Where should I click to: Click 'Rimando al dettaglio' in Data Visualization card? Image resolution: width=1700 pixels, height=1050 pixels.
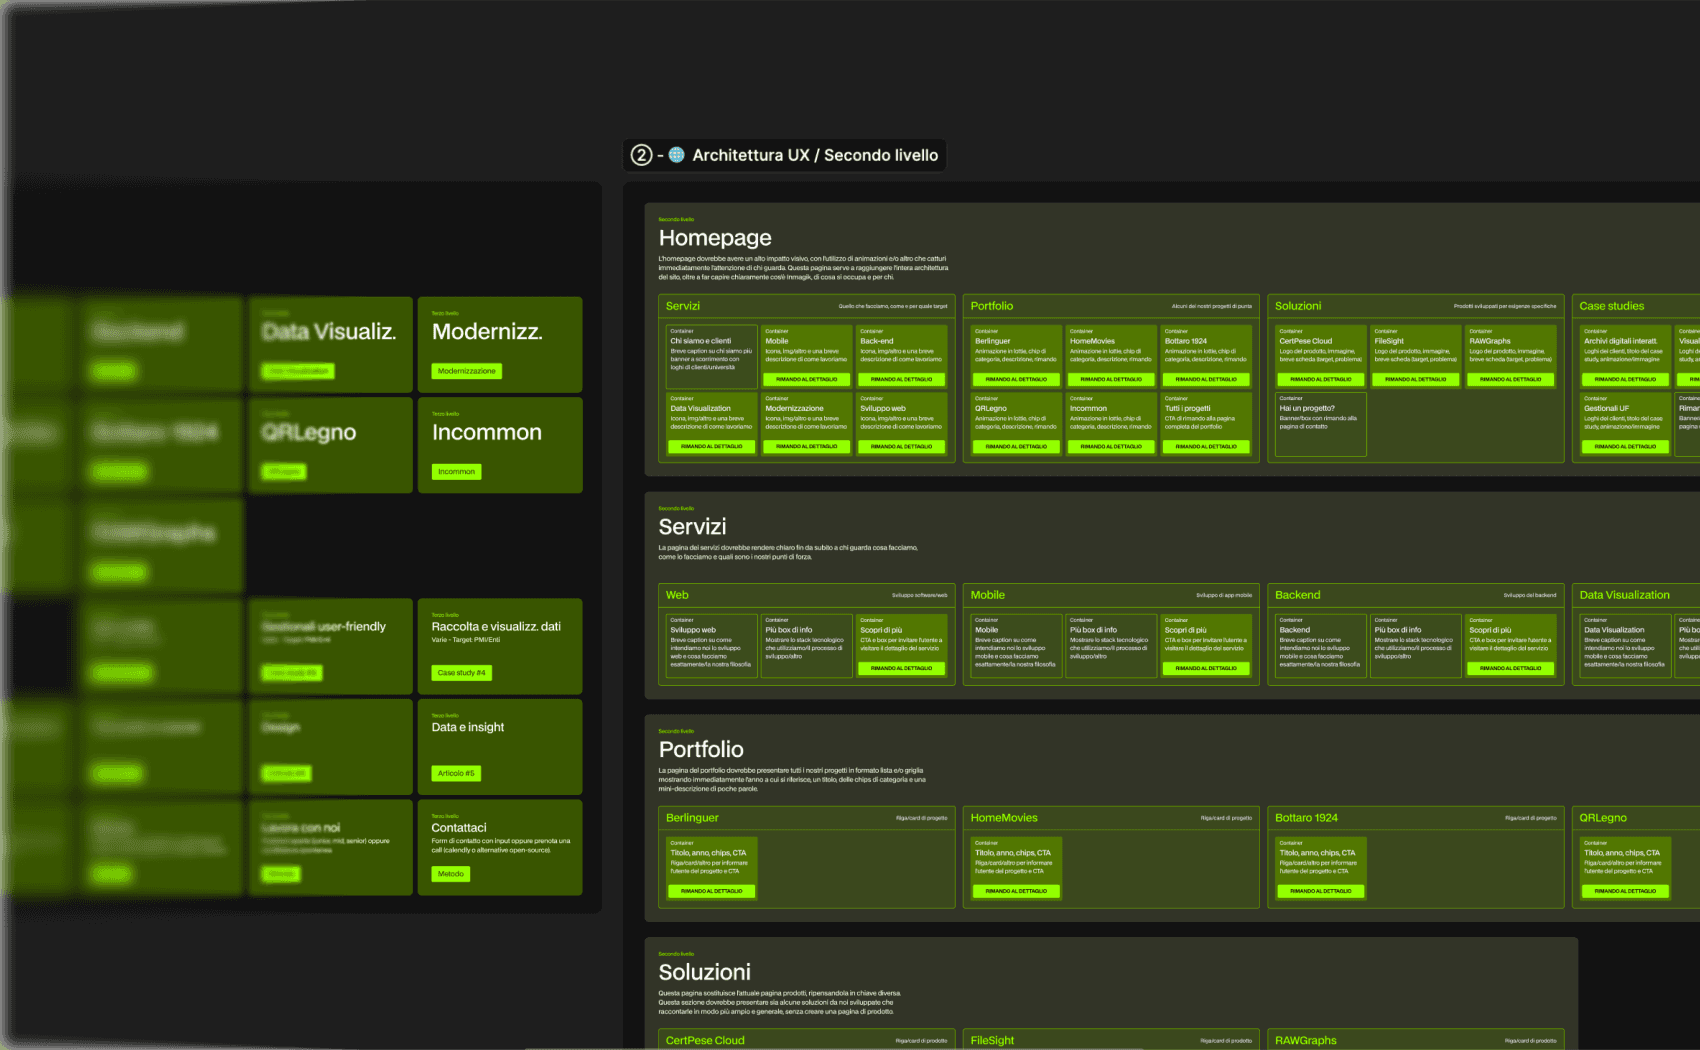click(x=712, y=447)
